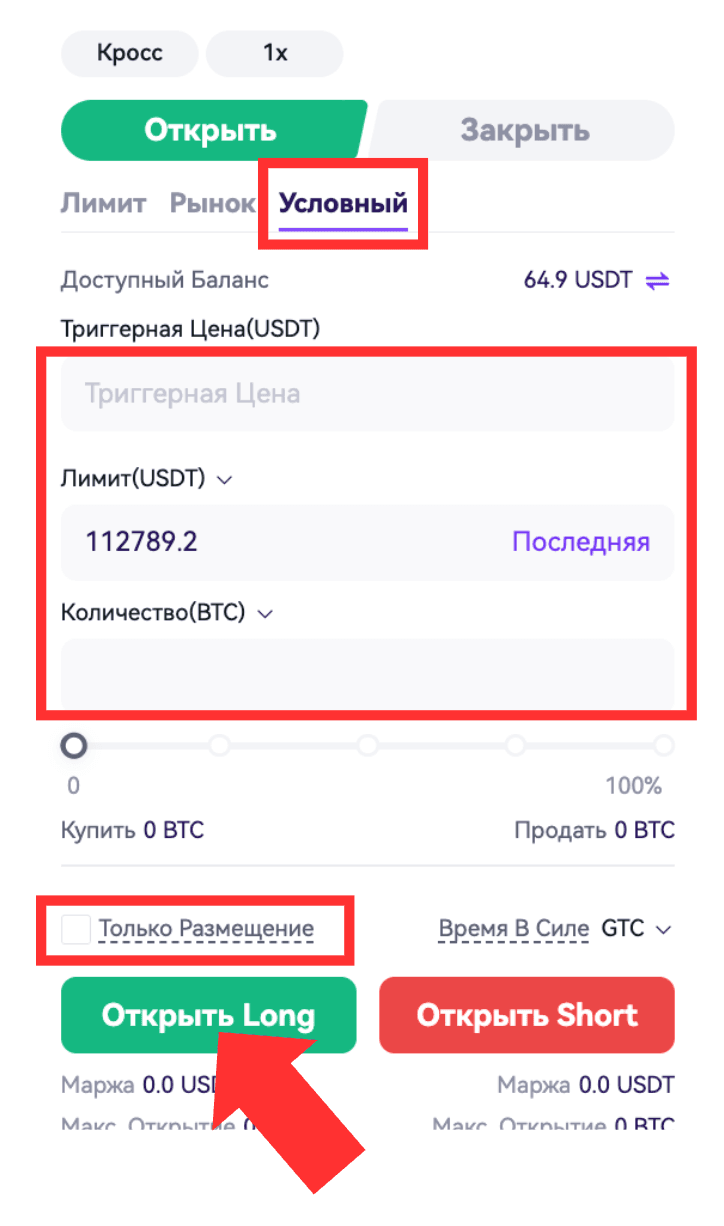Switch to the Лимит order tab
This screenshot has height=1226, width=724.
(x=103, y=203)
